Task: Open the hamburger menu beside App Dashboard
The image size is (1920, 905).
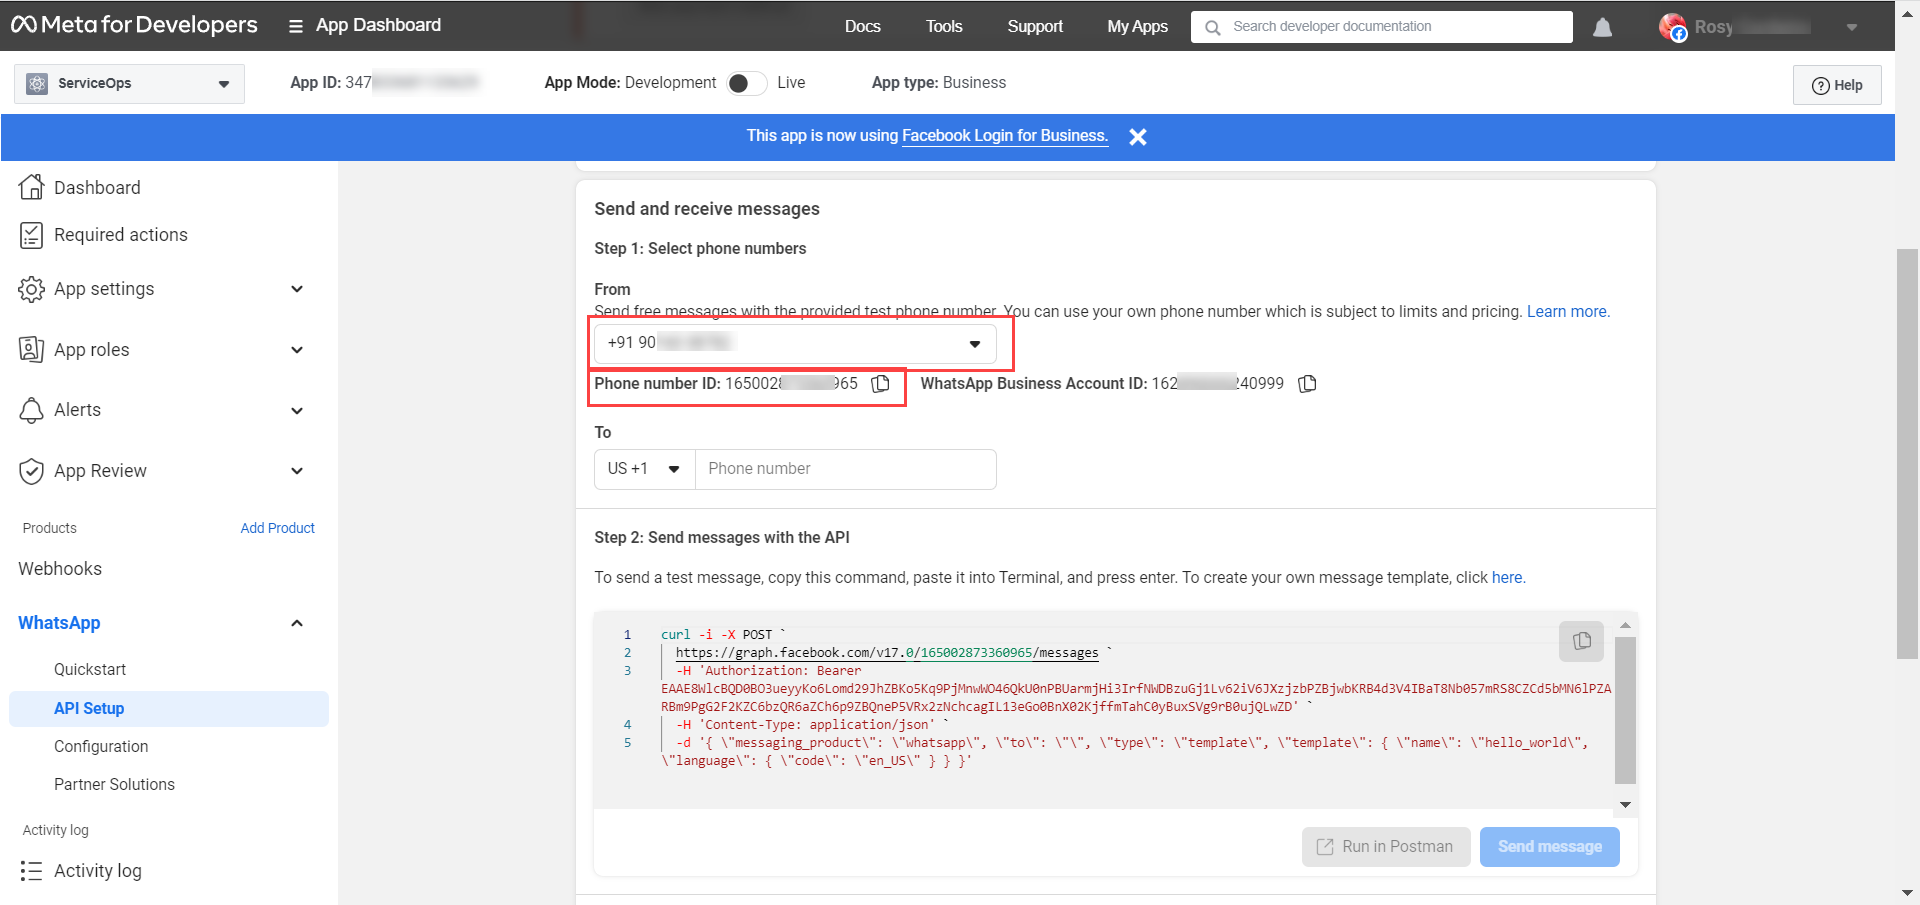Action: 295,26
